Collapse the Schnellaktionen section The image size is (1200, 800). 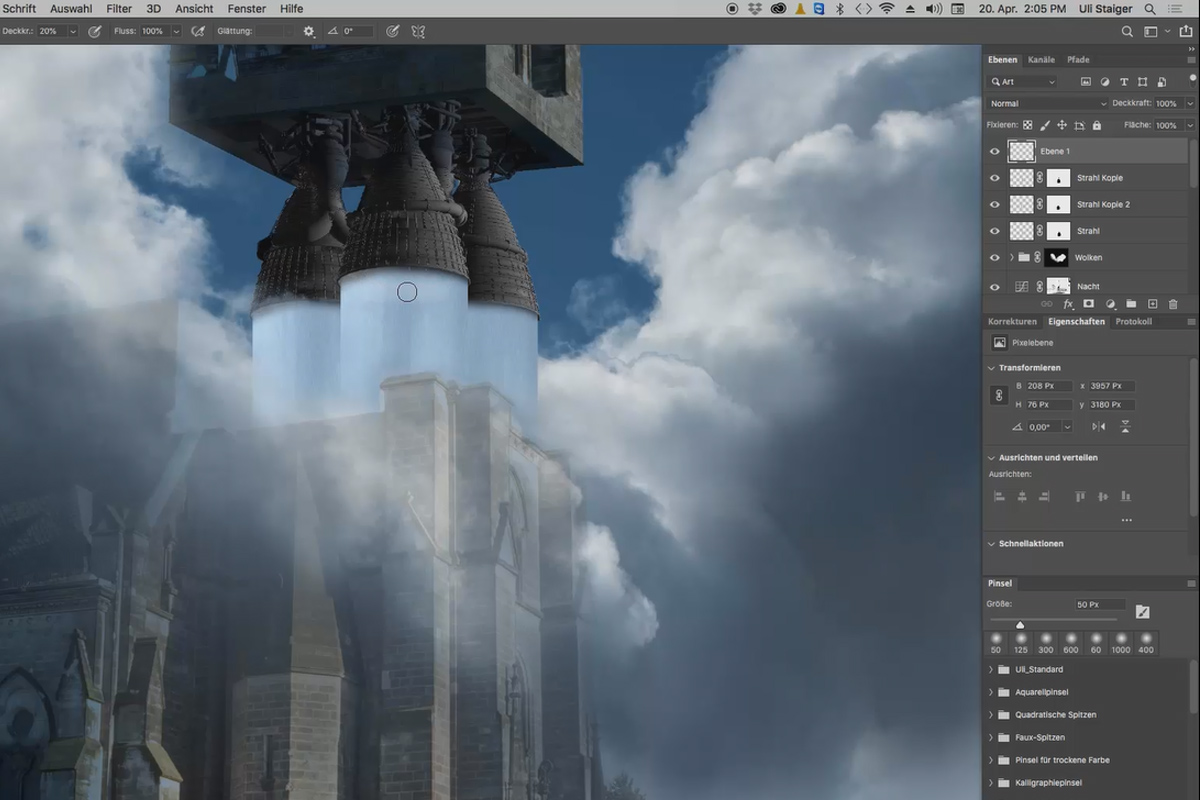tap(992, 544)
